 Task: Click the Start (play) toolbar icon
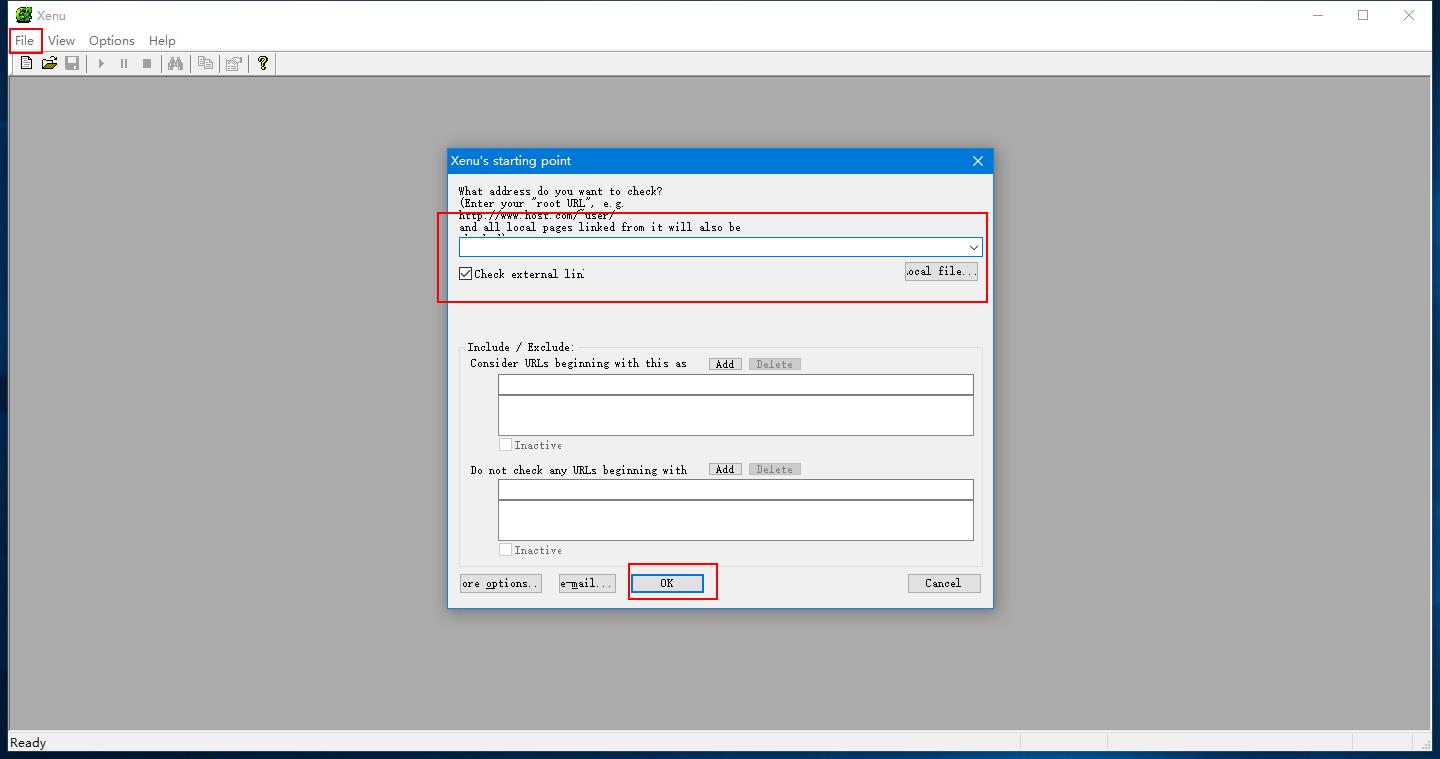(101, 63)
